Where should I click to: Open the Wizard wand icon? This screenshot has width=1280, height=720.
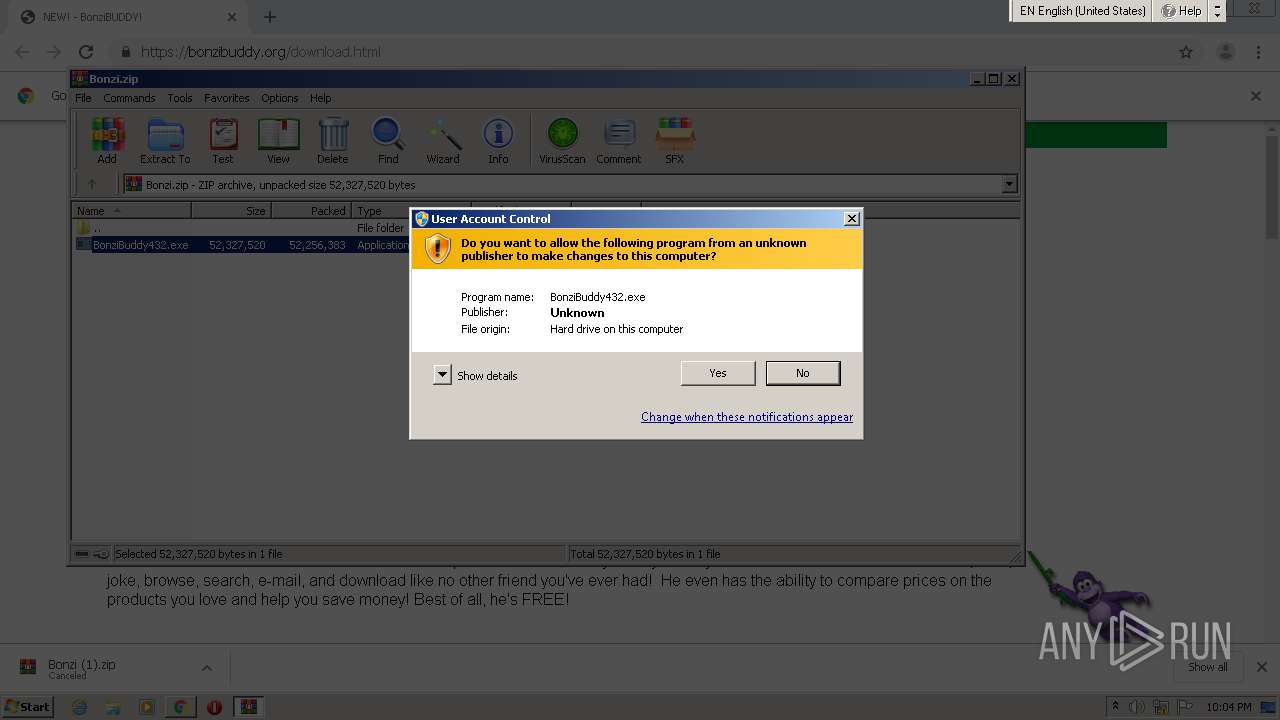[443, 141]
